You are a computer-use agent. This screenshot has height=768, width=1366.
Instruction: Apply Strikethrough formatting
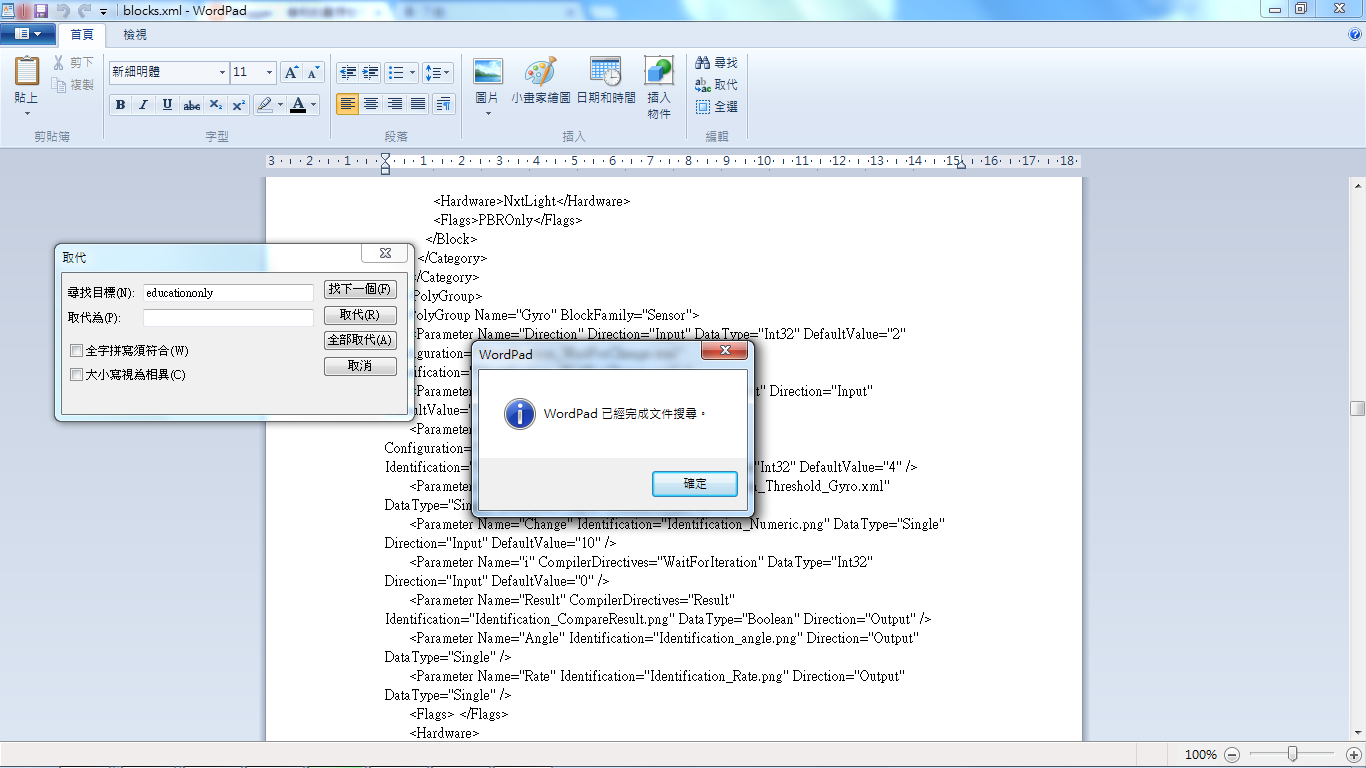click(191, 105)
